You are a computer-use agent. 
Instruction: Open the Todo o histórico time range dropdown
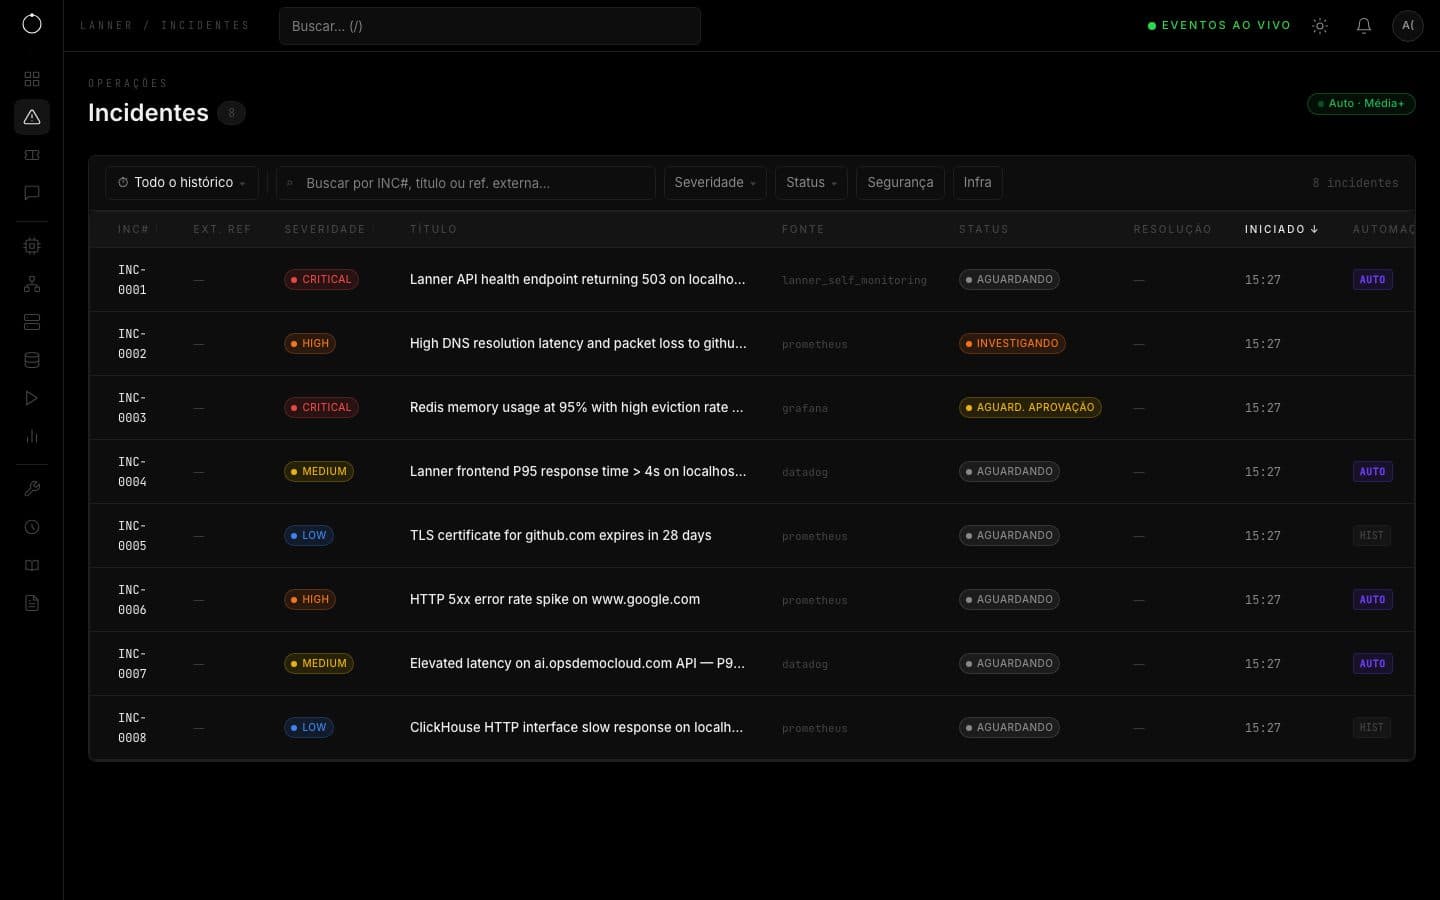pyautogui.click(x=182, y=183)
